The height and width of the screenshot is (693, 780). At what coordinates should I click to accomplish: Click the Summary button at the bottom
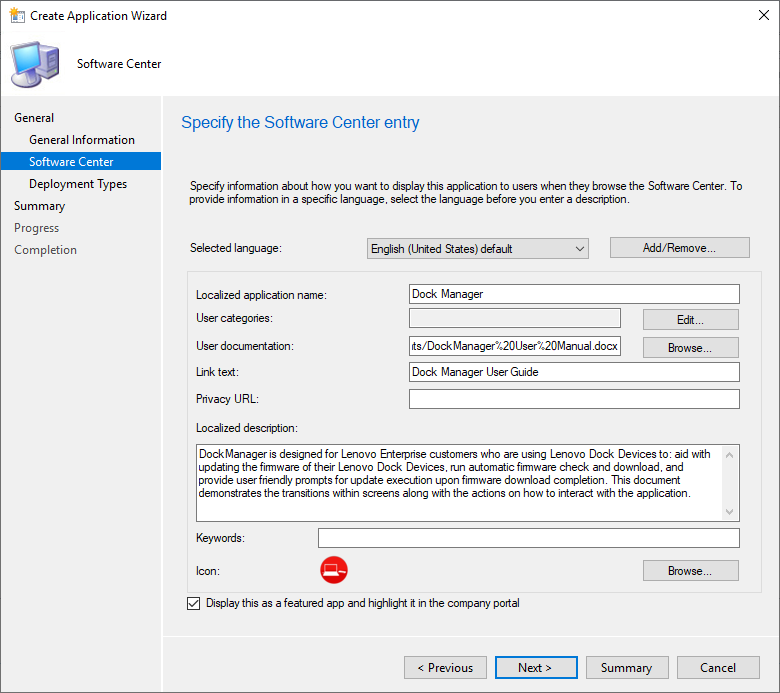click(627, 668)
